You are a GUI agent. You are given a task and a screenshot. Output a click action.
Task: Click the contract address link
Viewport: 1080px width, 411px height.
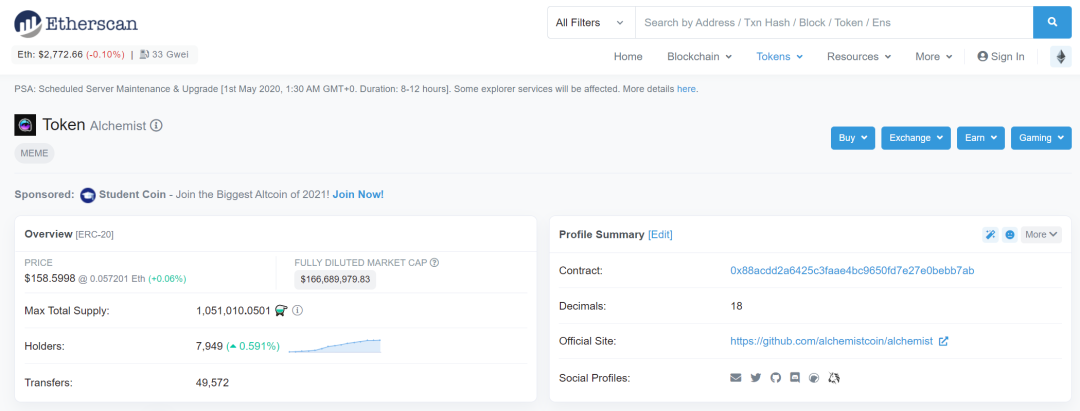pyautogui.click(x=852, y=271)
